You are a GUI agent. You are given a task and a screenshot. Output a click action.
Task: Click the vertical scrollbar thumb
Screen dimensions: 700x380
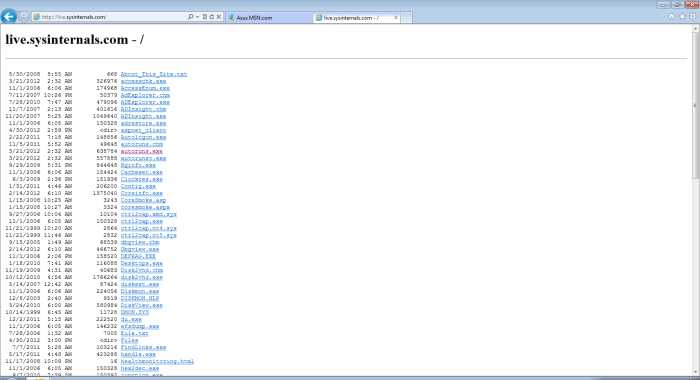pos(696,106)
